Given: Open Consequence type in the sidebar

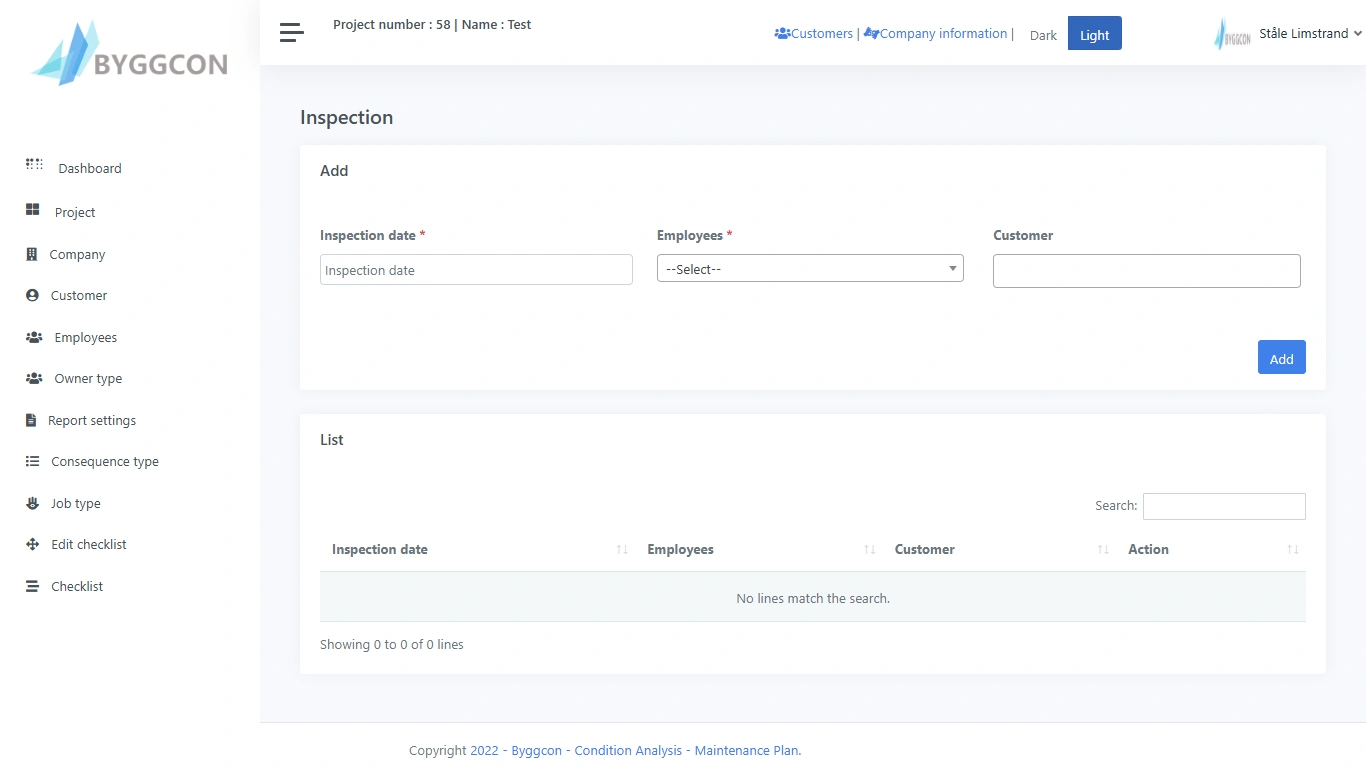Looking at the screenshot, I should pyautogui.click(x=105, y=461).
